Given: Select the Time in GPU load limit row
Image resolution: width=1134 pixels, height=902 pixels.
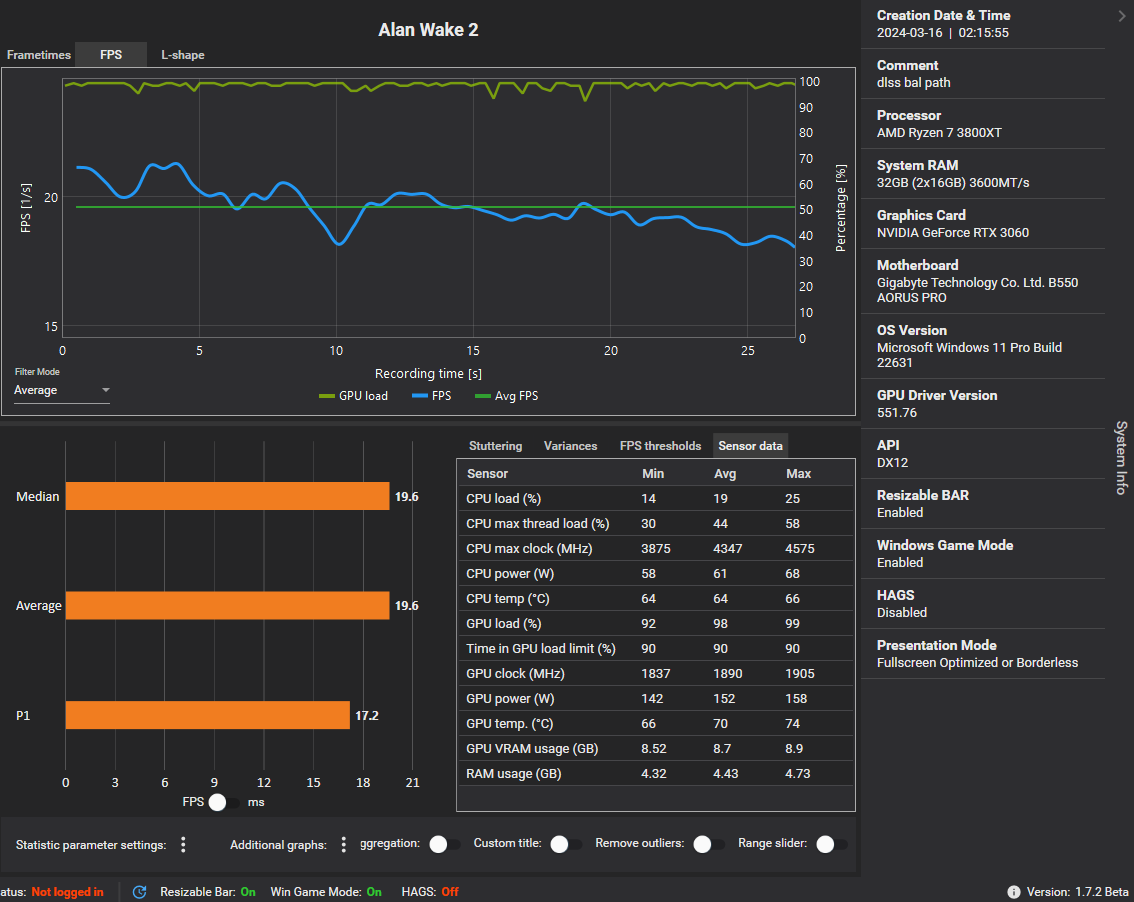Looking at the screenshot, I should pyautogui.click(x=656, y=649).
